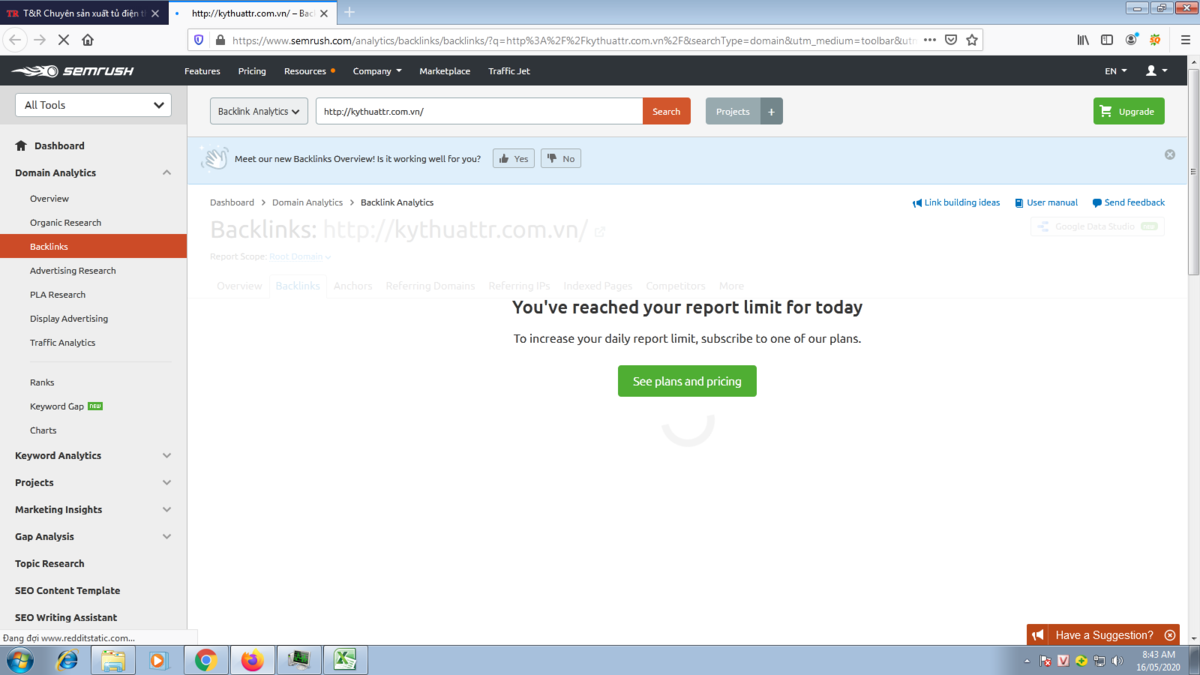
Task: Save the page to Pocket
Action: (x=951, y=40)
